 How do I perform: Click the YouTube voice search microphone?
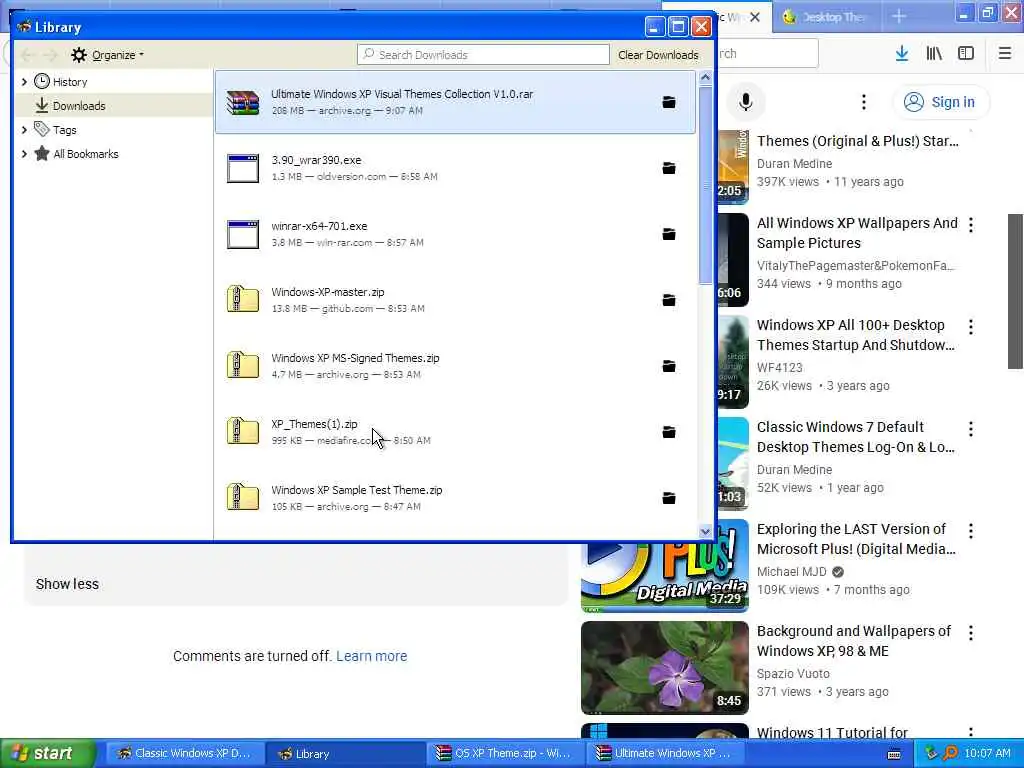(x=746, y=102)
